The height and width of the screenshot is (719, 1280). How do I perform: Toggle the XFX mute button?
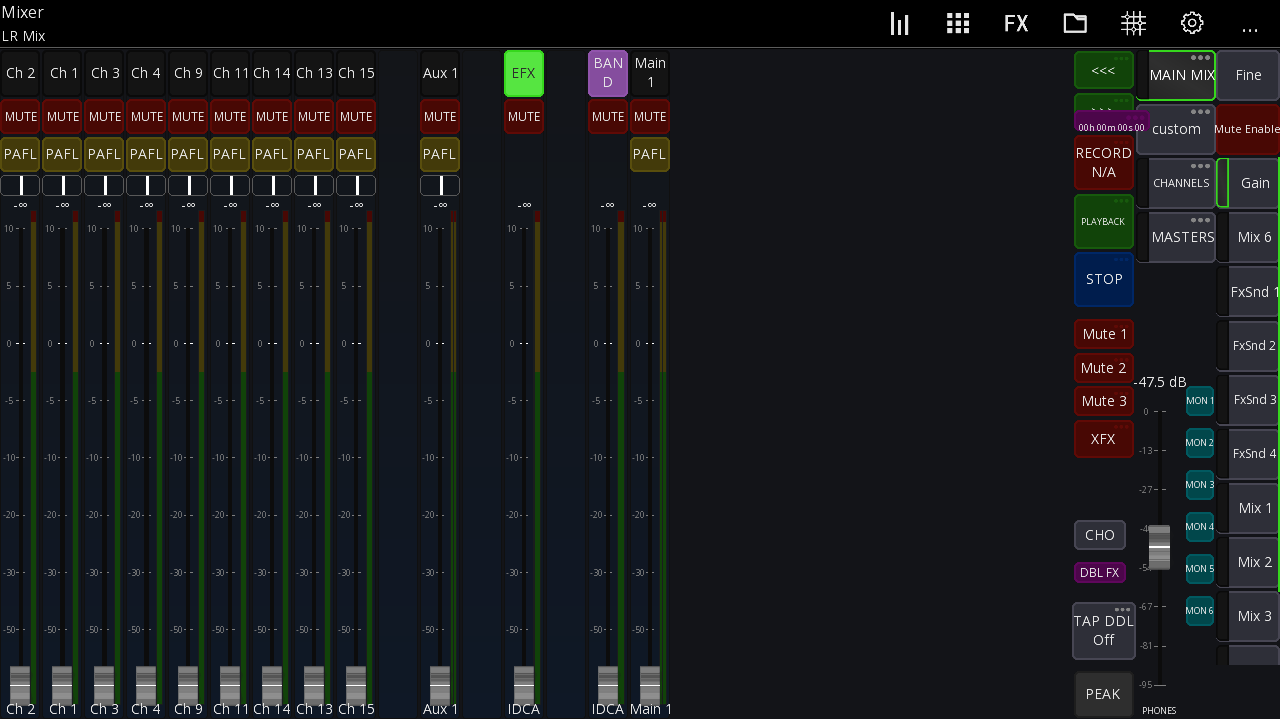(x=1104, y=439)
